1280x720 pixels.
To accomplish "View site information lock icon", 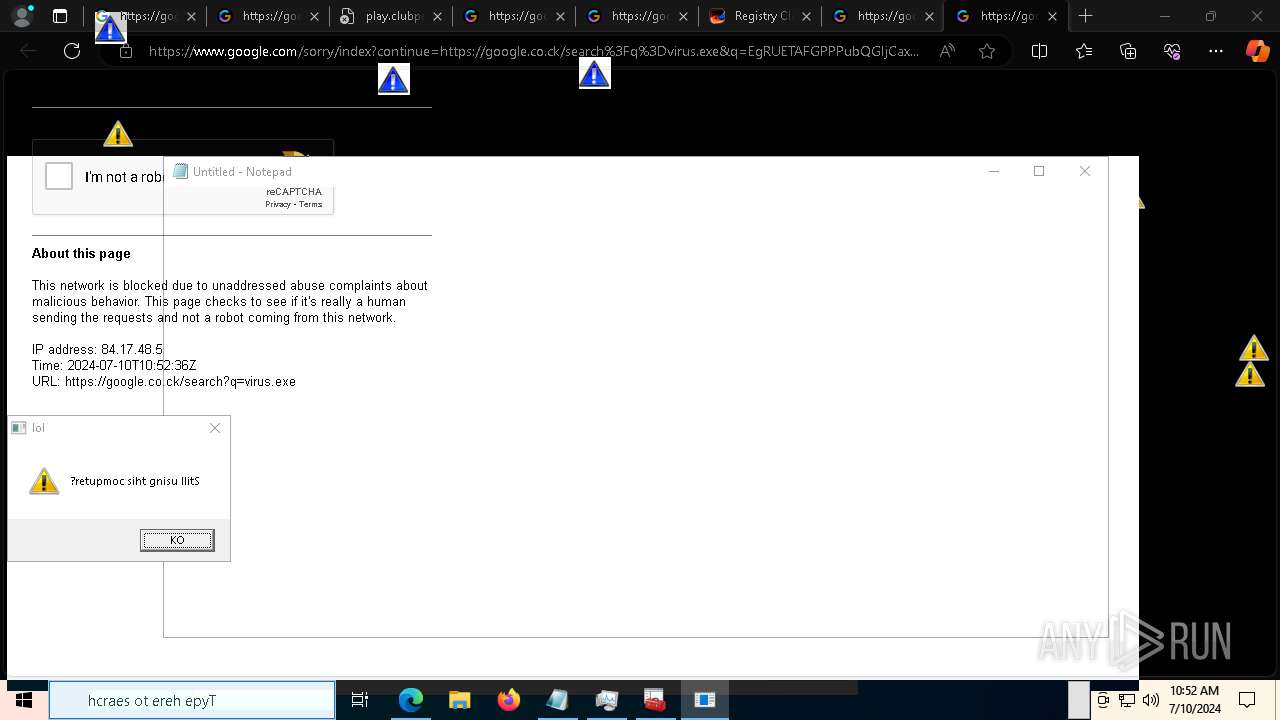I will pyautogui.click(x=126, y=51).
